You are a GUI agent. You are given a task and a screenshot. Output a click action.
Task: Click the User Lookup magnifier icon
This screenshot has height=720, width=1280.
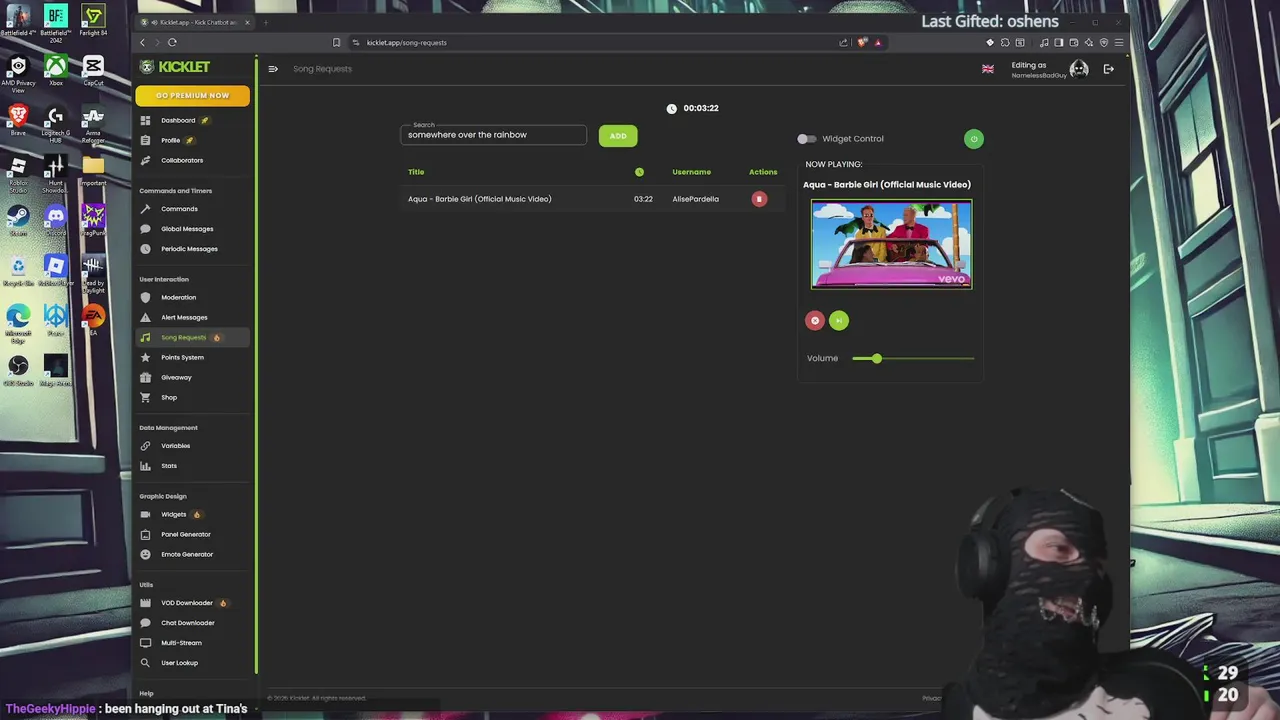click(x=145, y=663)
